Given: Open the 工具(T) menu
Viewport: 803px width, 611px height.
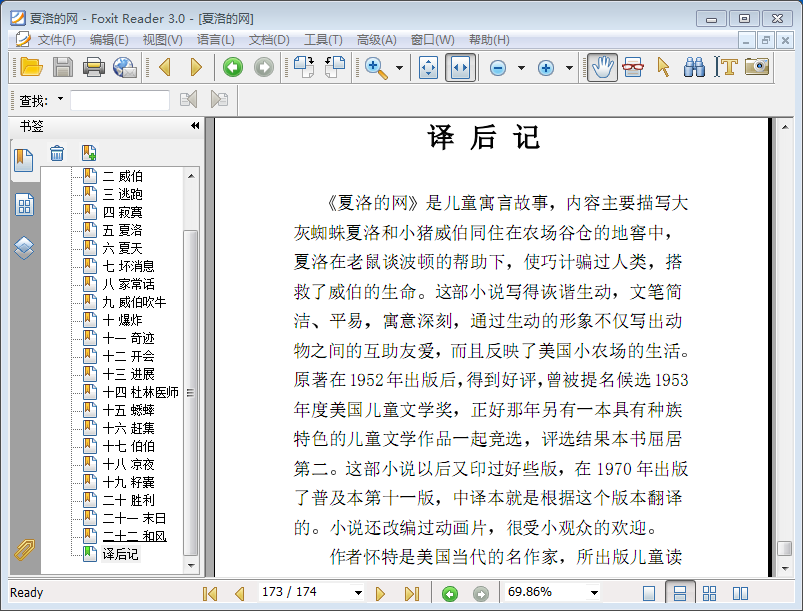Looking at the screenshot, I should pyautogui.click(x=323, y=40).
